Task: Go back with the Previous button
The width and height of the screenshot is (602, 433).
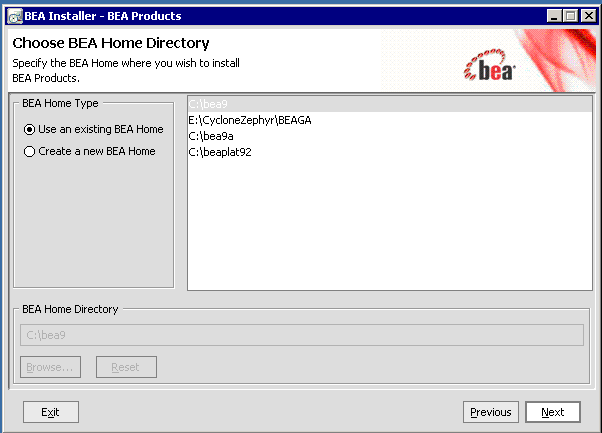Action: pyautogui.click(x=491, y=412)
